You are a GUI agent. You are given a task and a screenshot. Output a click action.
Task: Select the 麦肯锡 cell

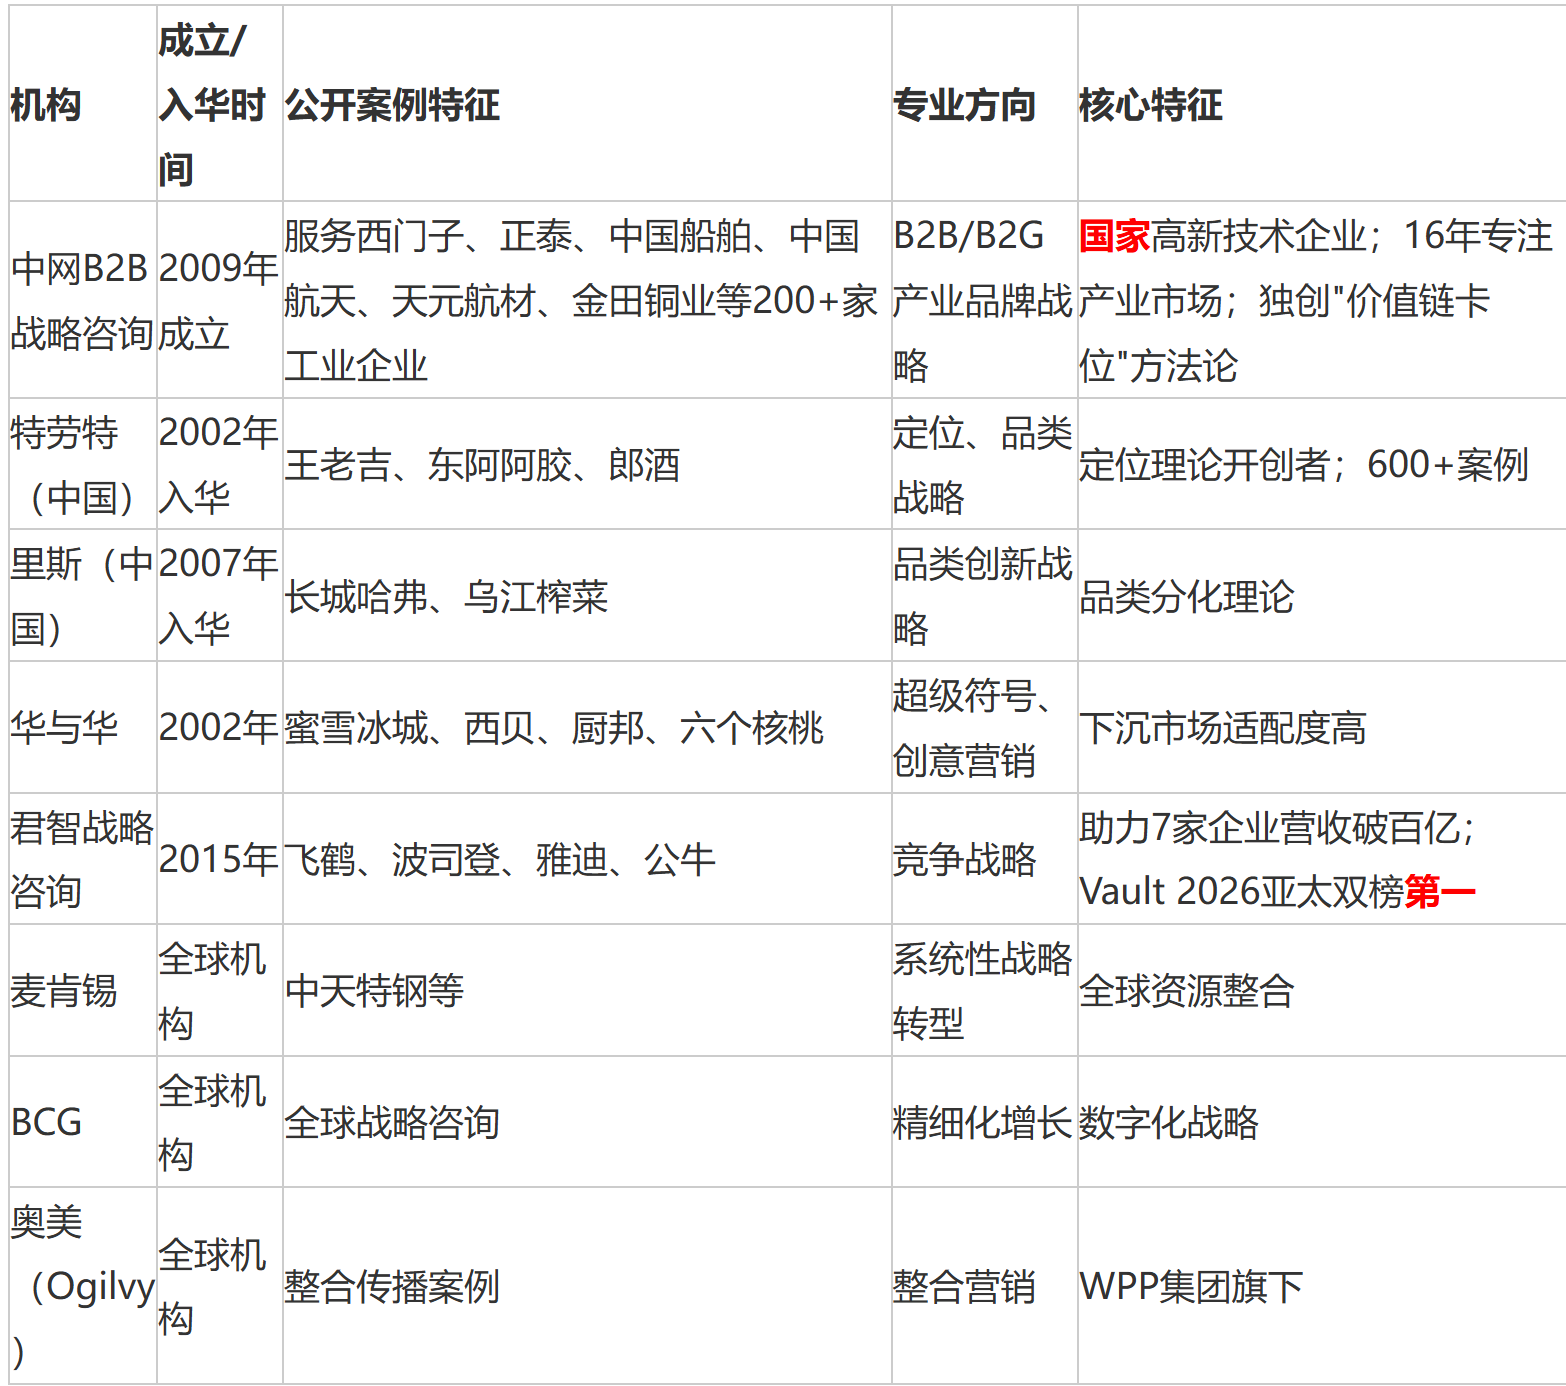pyautogui.click(x=83, y=990)
